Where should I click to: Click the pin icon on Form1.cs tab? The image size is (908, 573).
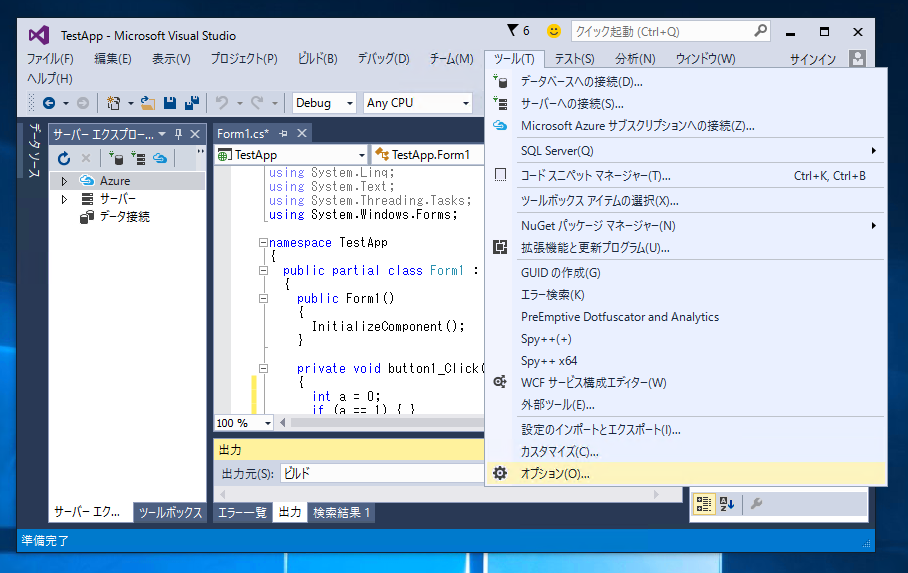(x=283, y=133)
